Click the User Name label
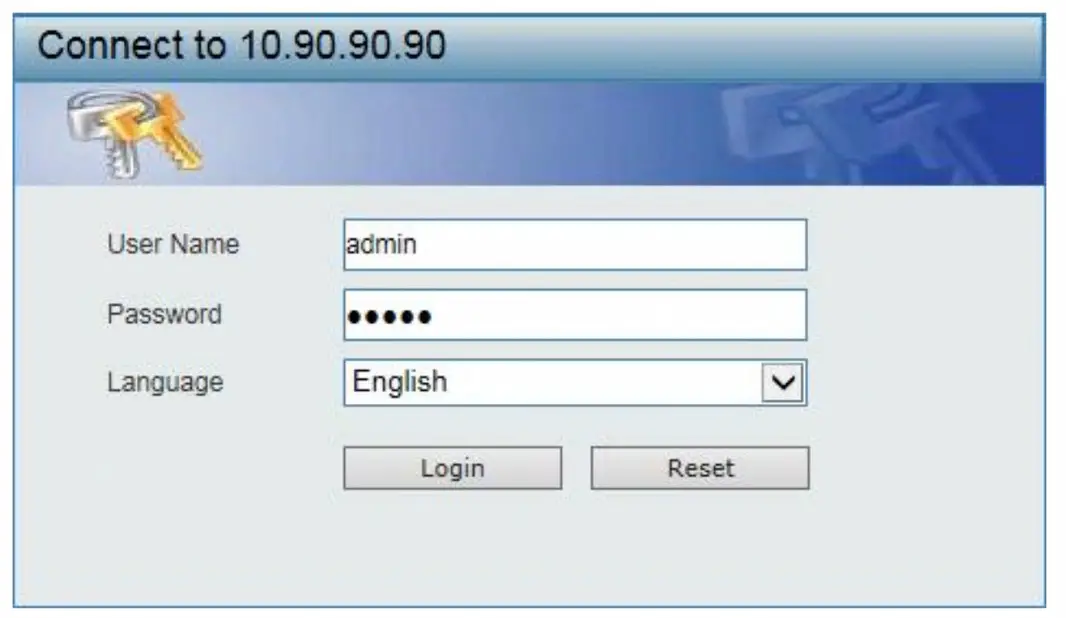The width and height of the screenshot is (1066, 618). 172,241
